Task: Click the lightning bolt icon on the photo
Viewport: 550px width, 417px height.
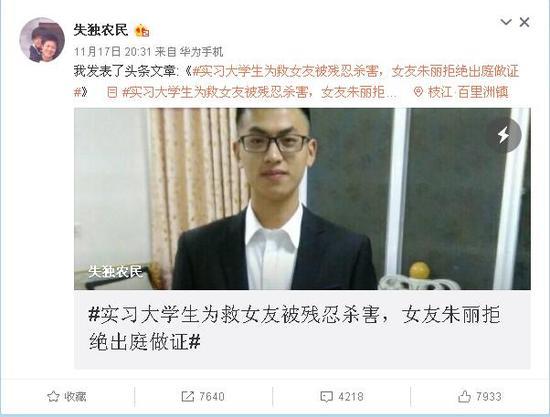Action: click(x=504, y=135)
